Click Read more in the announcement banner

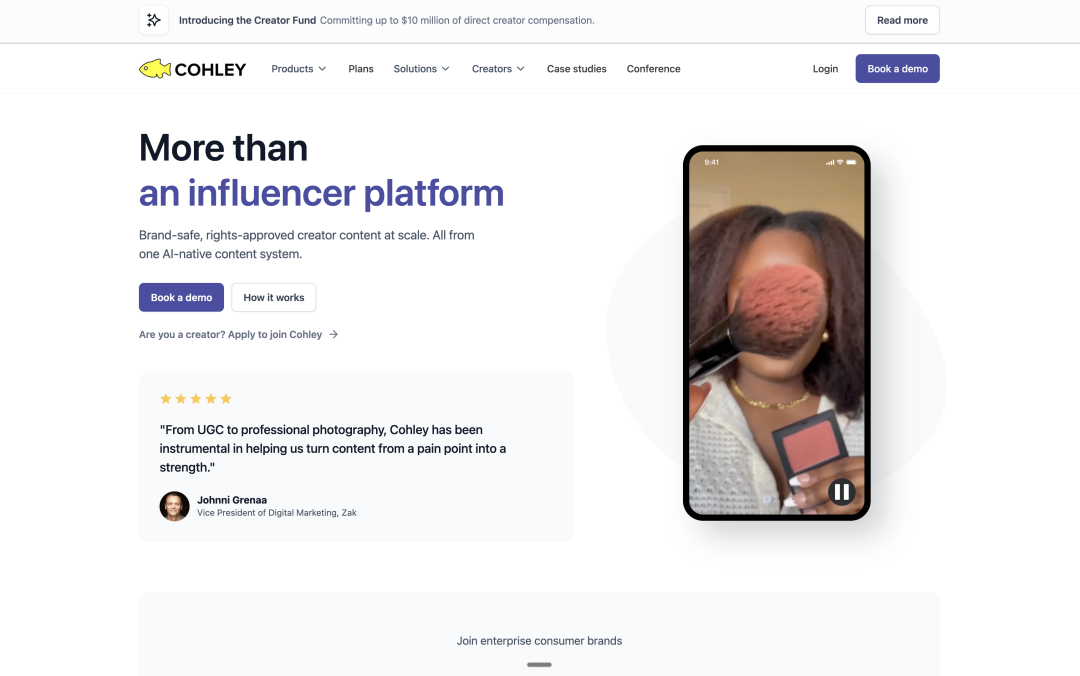pos(902,20)
